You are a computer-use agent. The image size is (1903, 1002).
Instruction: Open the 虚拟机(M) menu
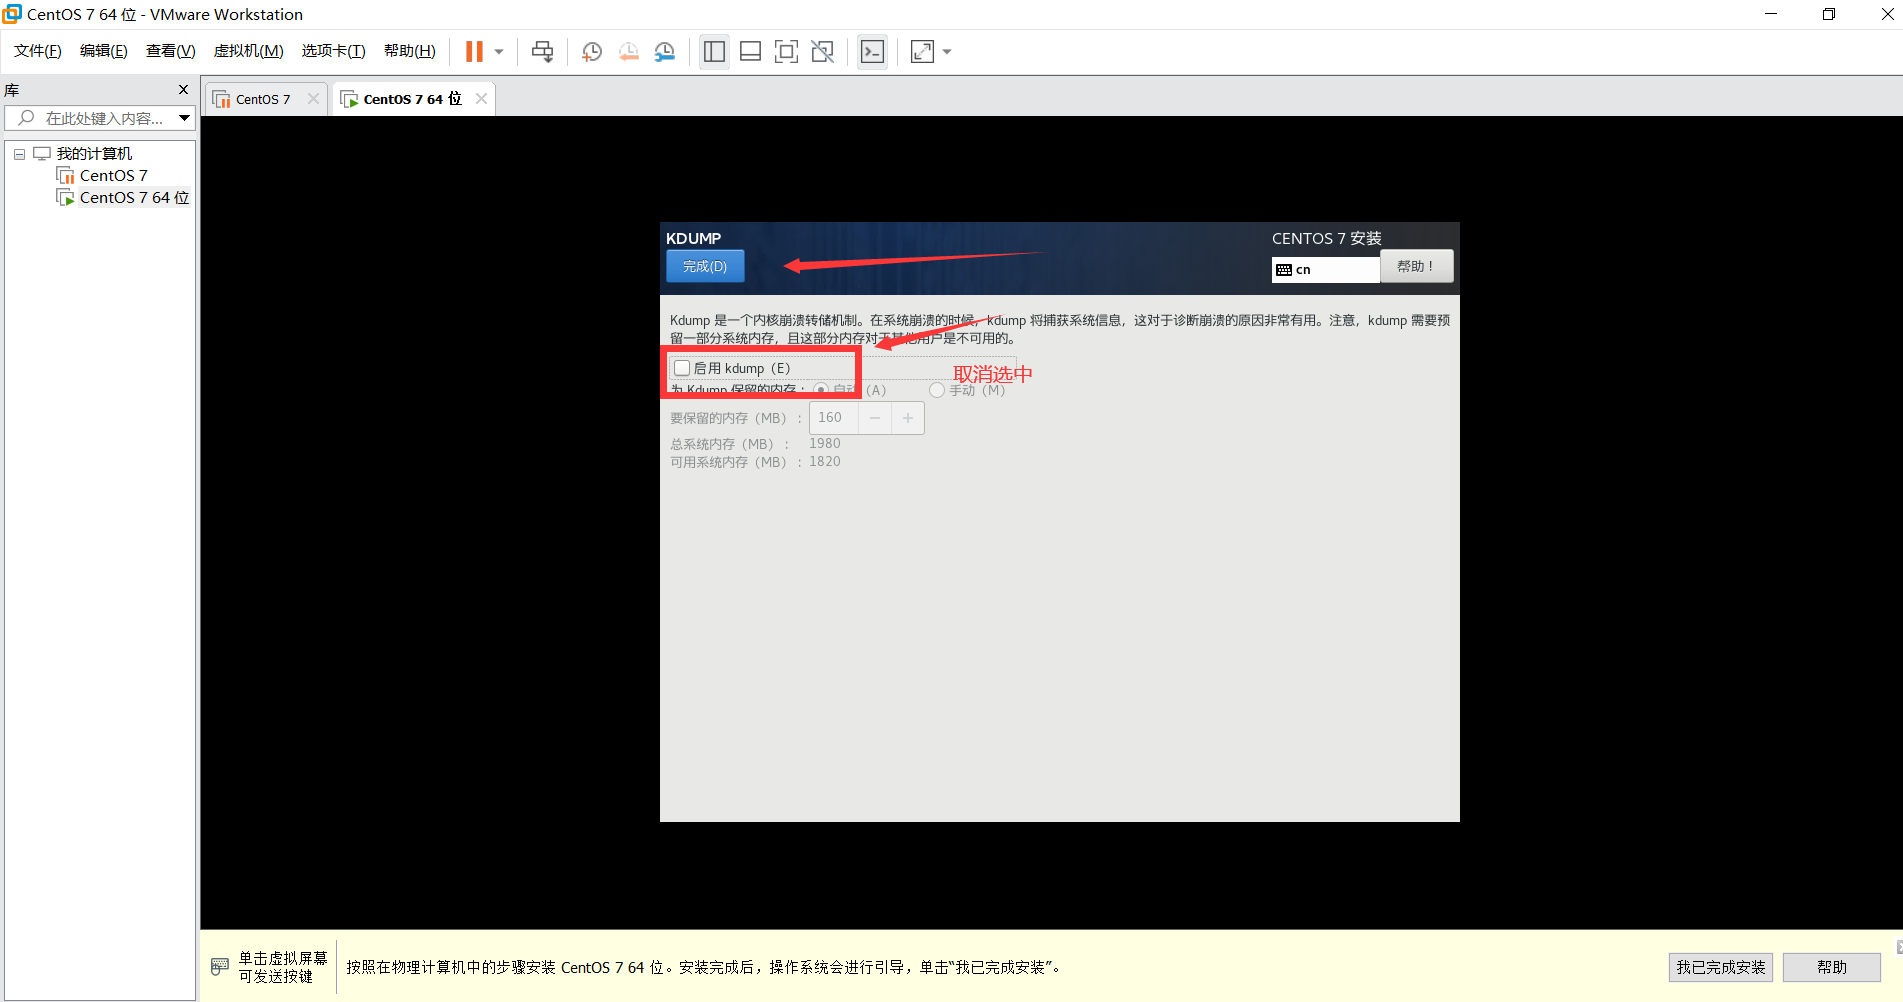coord(249,51)
